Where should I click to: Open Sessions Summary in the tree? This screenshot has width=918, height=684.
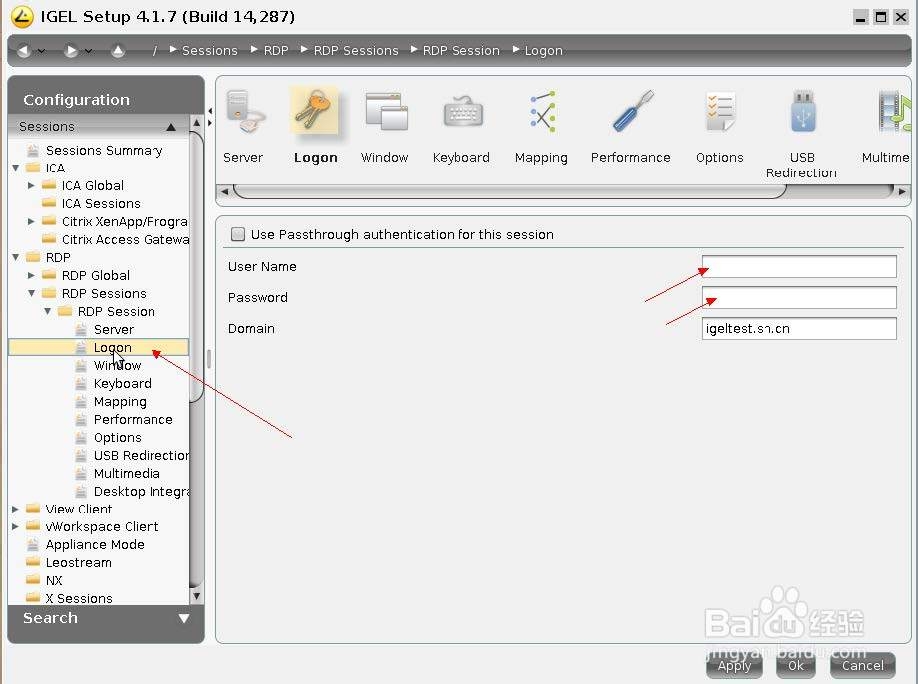click(x=104, y=151)
